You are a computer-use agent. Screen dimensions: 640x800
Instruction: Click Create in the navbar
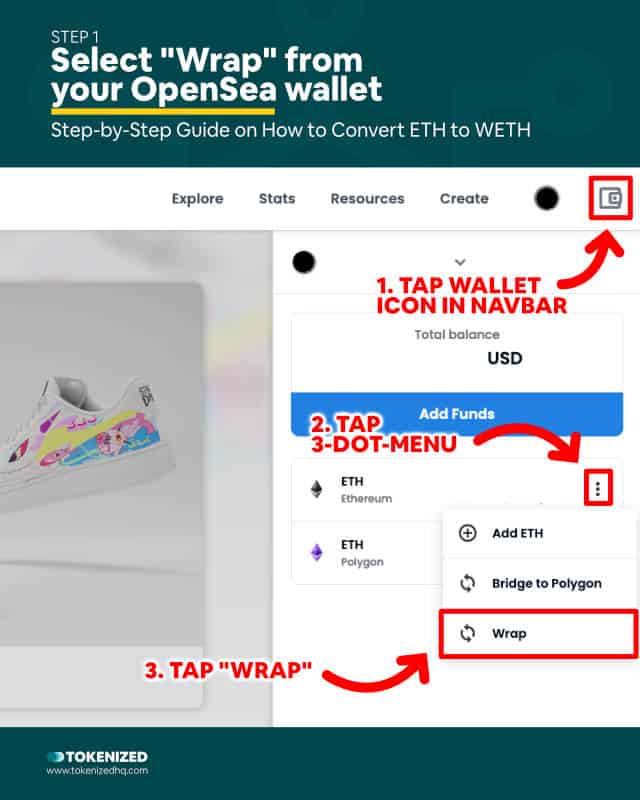pyautogui.click(x=464, y=198)
